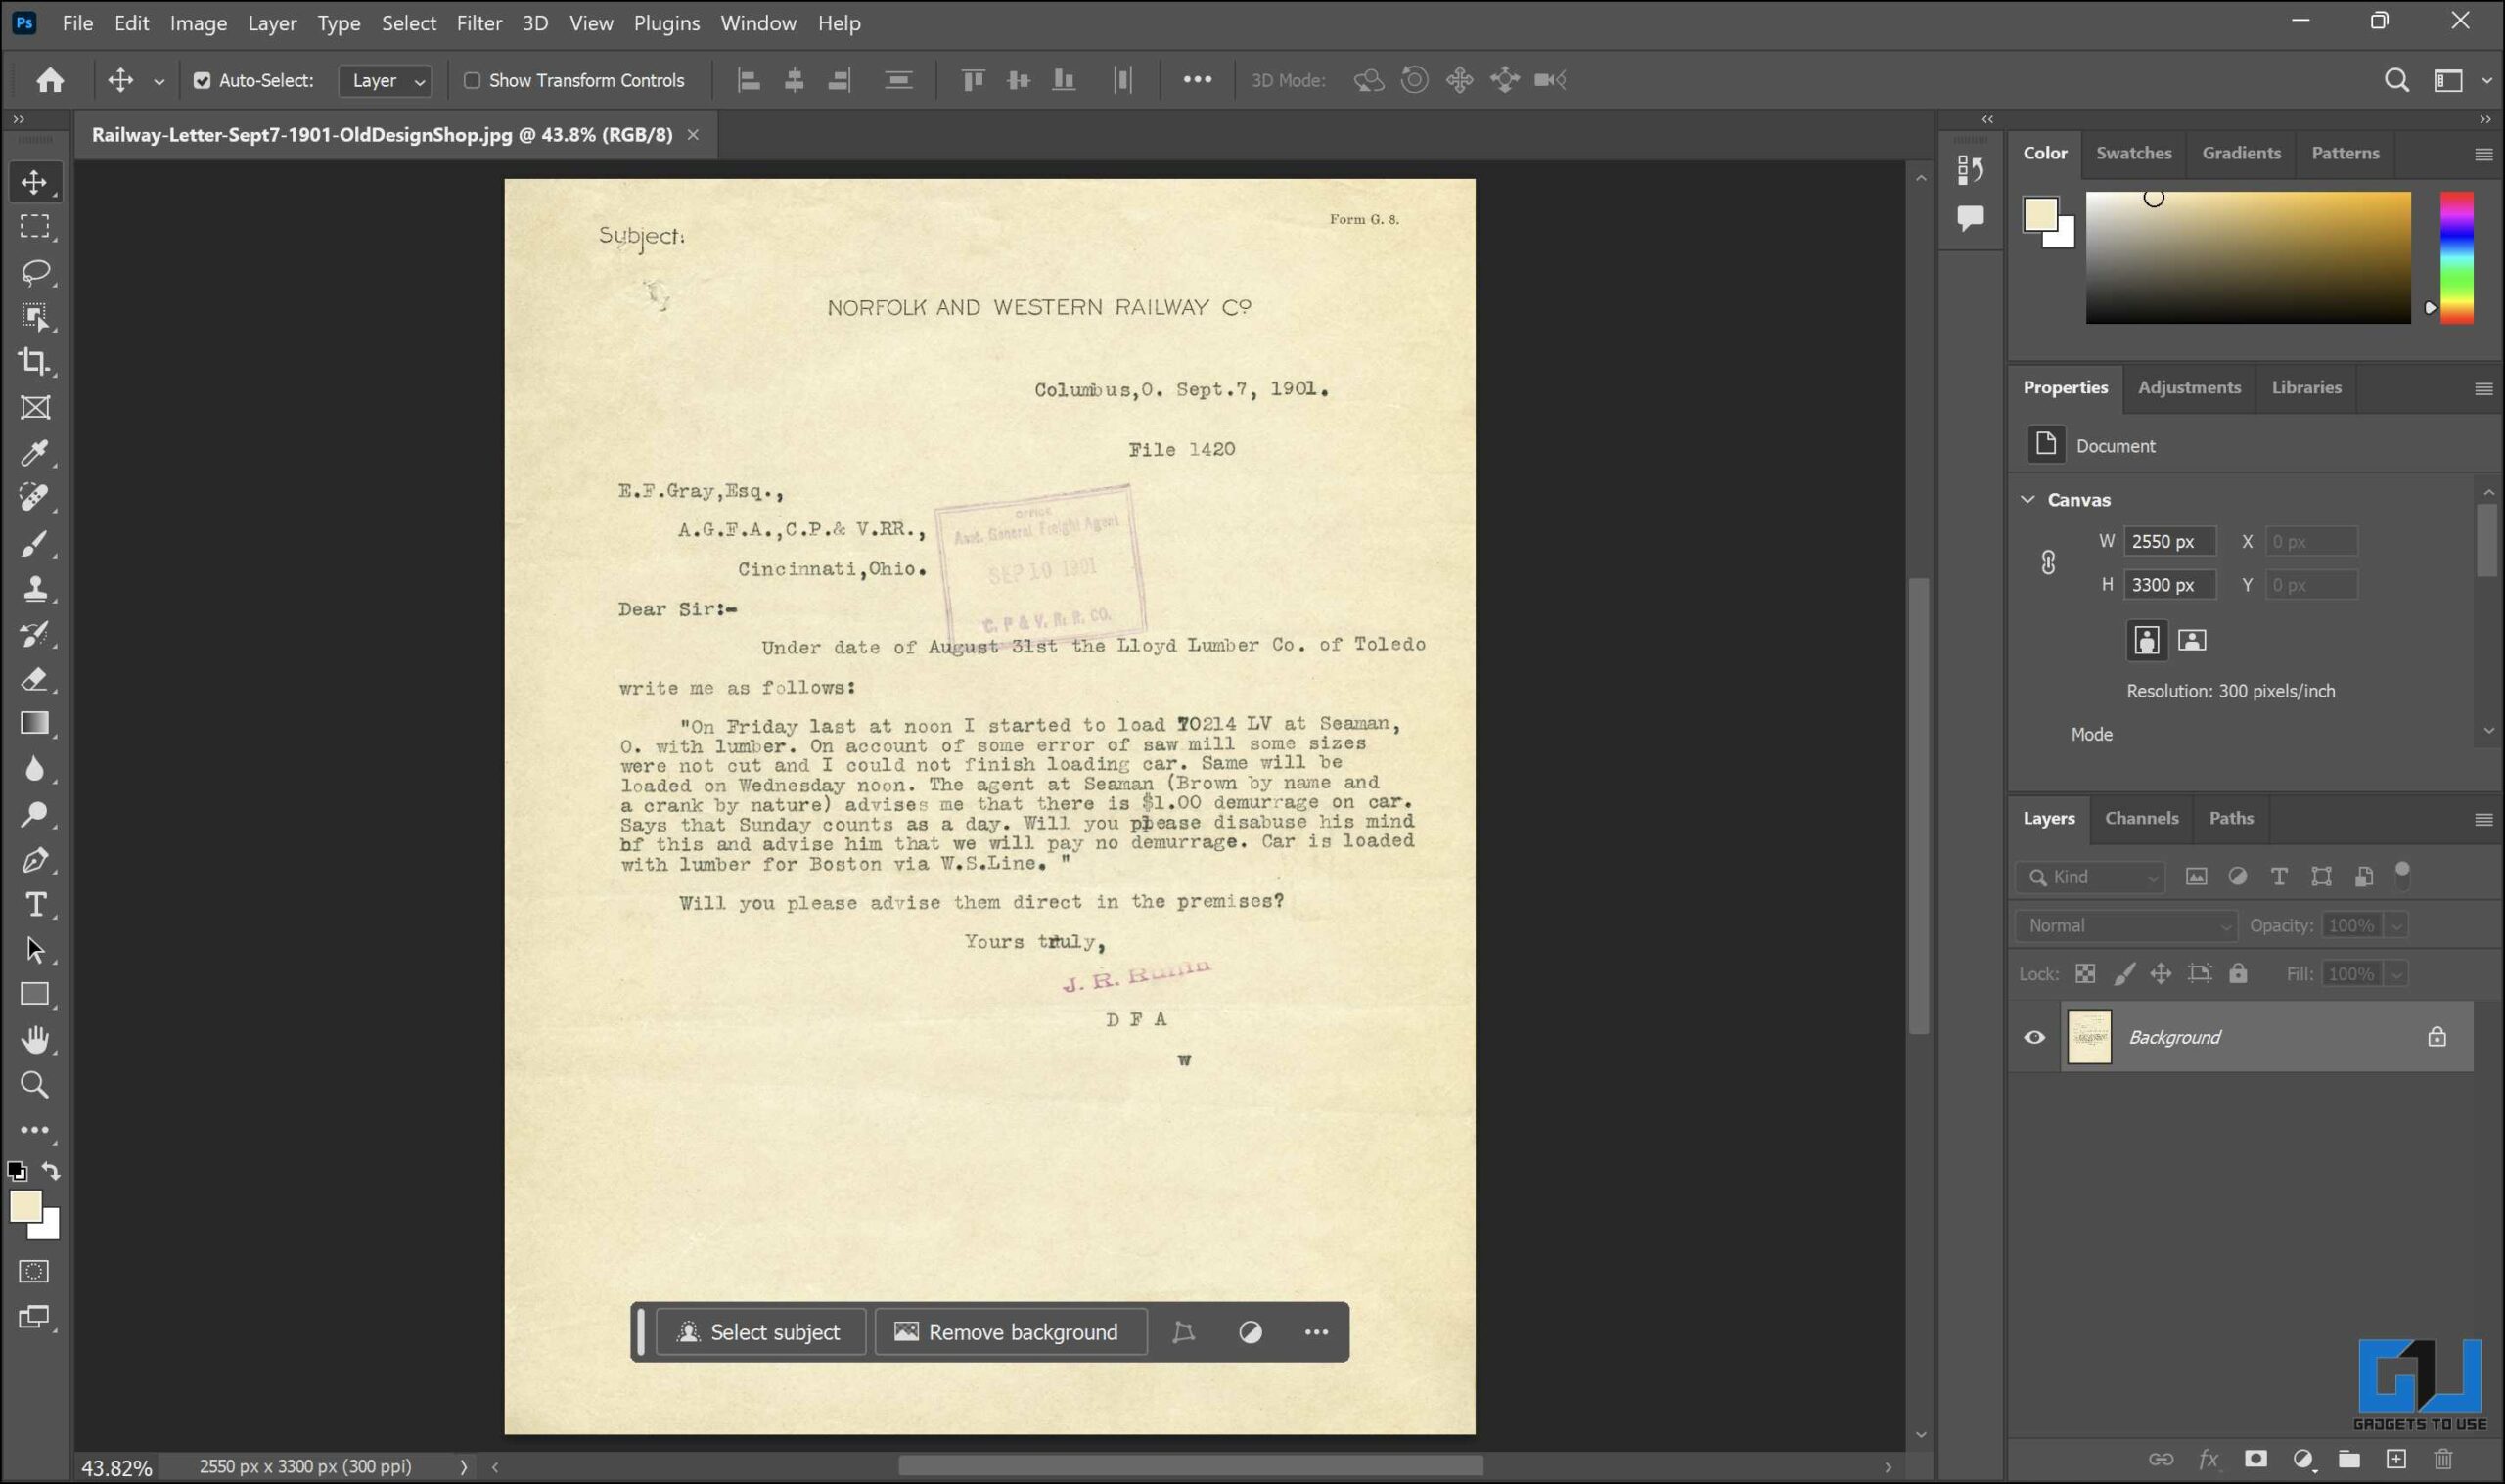This screenshot has height=1484, width=2505.
Task: Click the Home icon in options bar
Action: (50, 80)
